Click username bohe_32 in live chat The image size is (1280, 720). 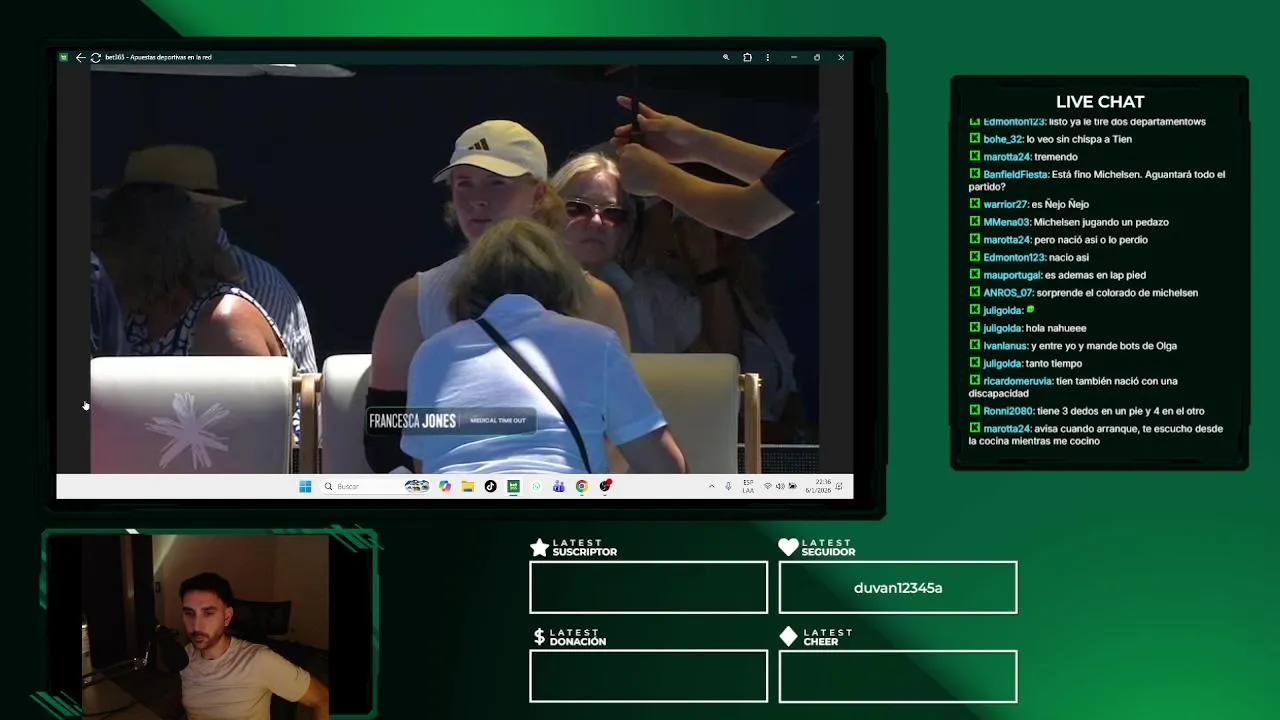(x=1003, y=140)
